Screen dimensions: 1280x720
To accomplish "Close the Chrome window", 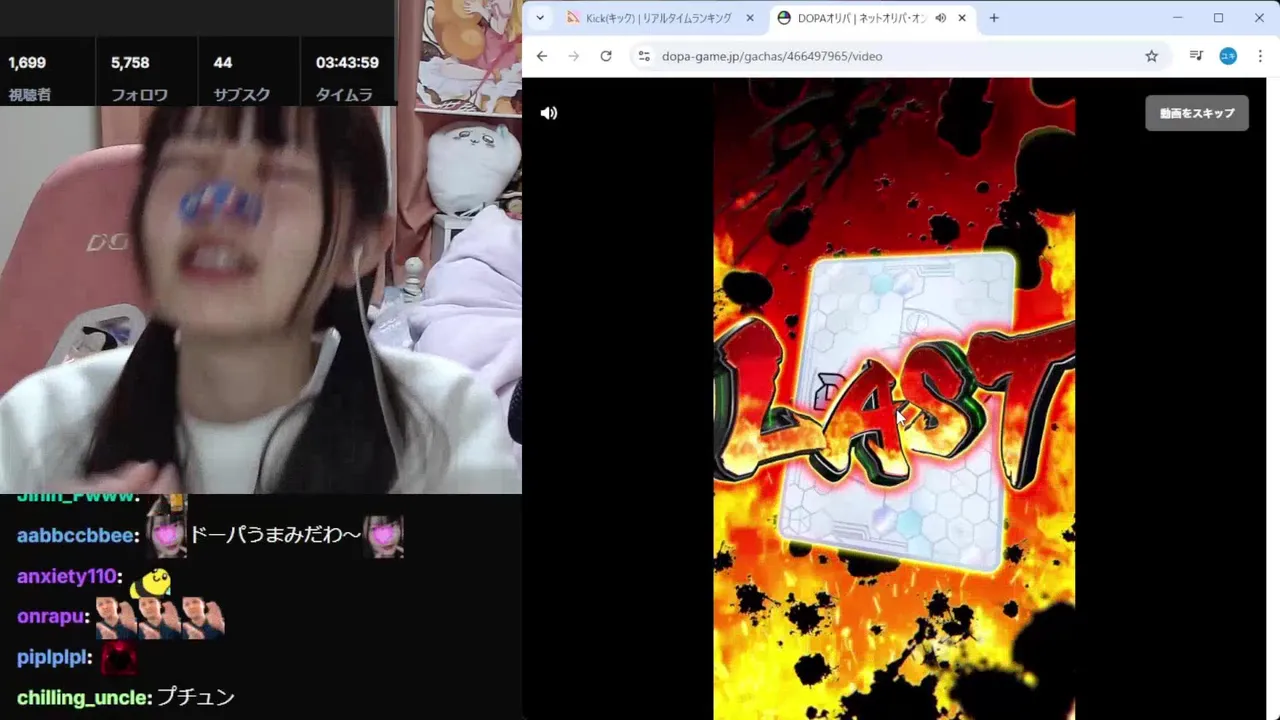I will [1259, 18].
